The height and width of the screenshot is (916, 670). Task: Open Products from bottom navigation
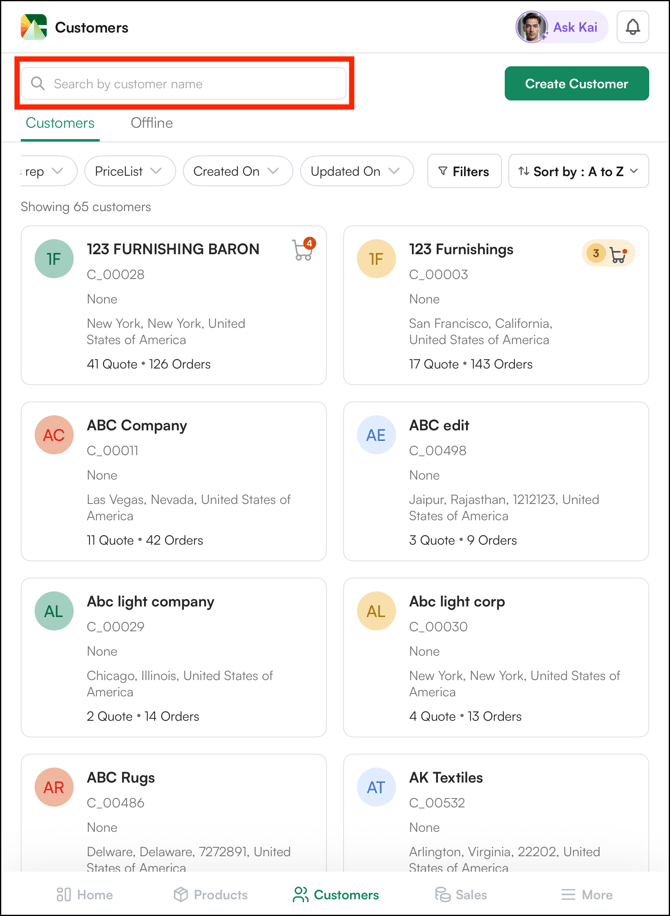click(210, 894)
